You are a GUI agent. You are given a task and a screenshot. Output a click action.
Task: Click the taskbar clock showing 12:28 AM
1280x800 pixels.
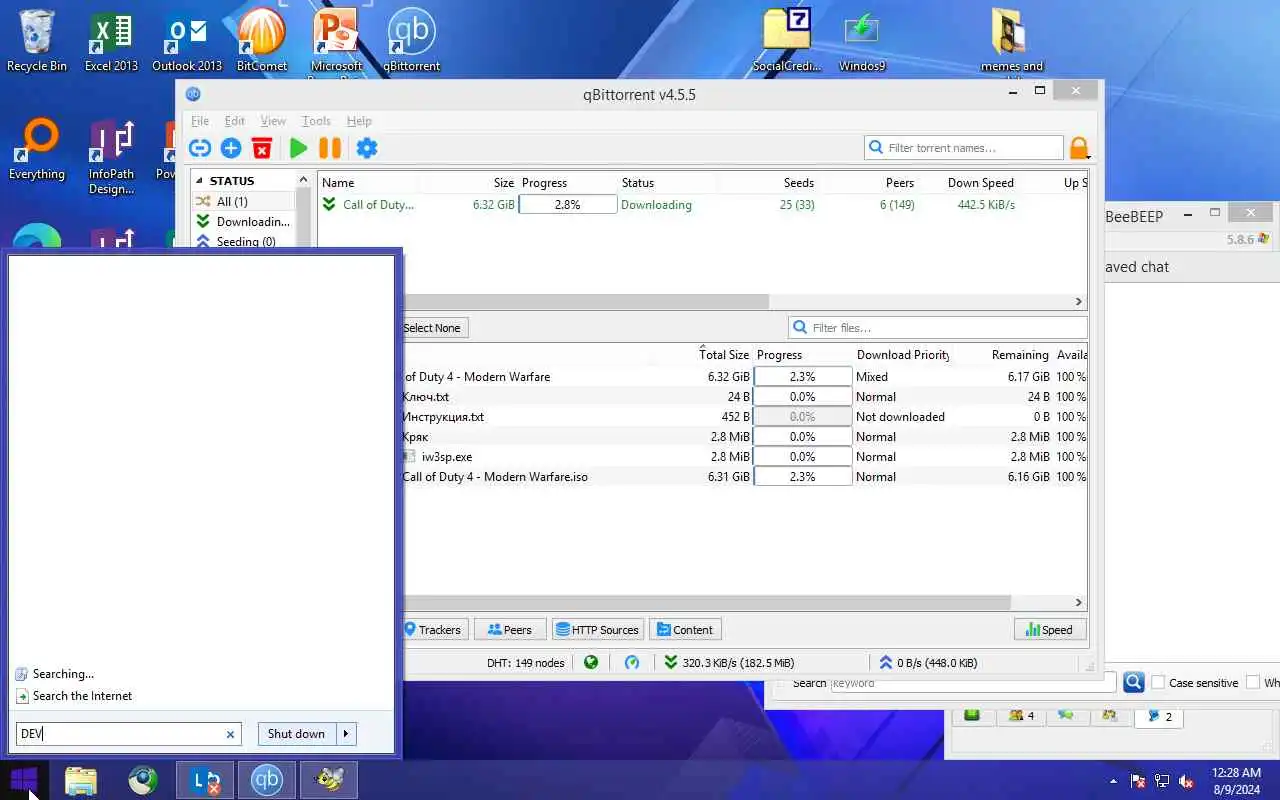[x=1236, y=781]
